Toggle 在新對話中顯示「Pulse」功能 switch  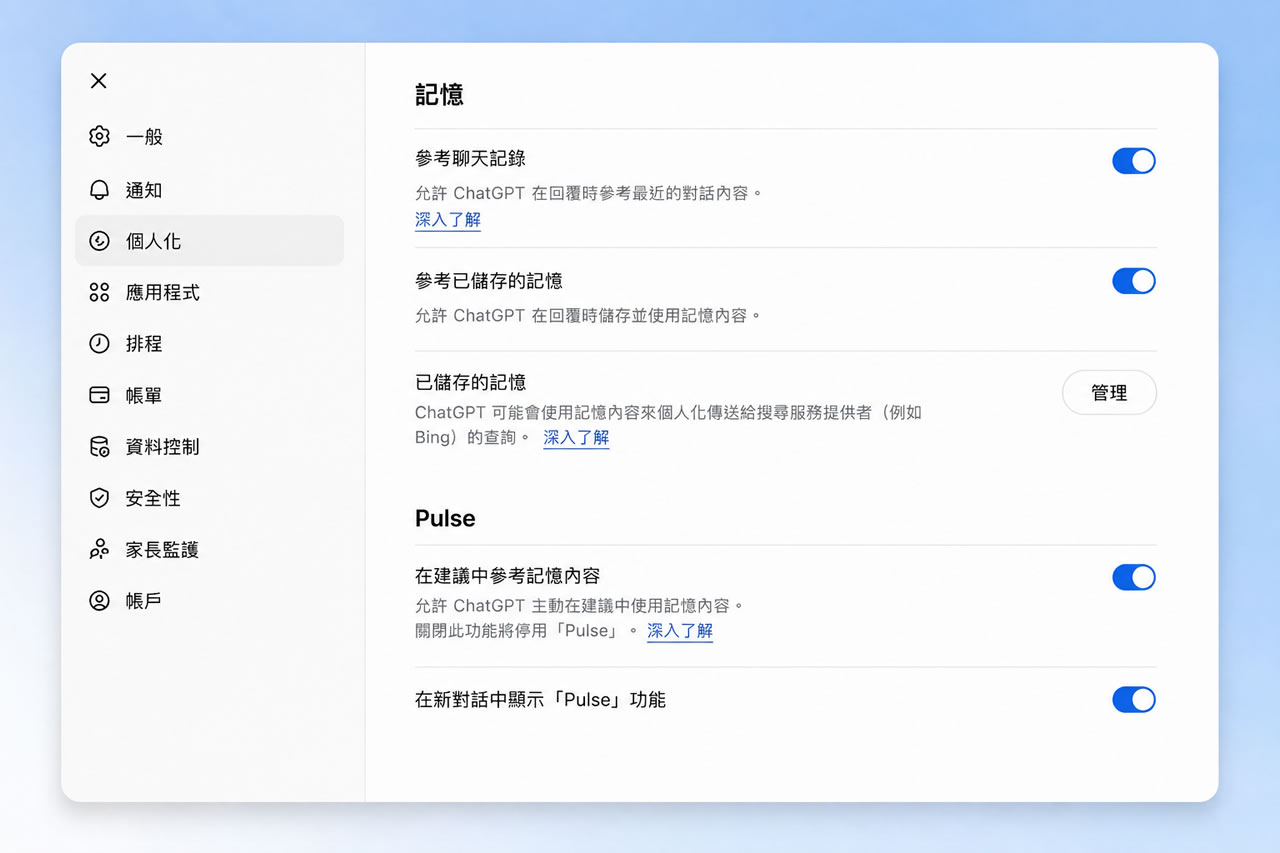1134,699
